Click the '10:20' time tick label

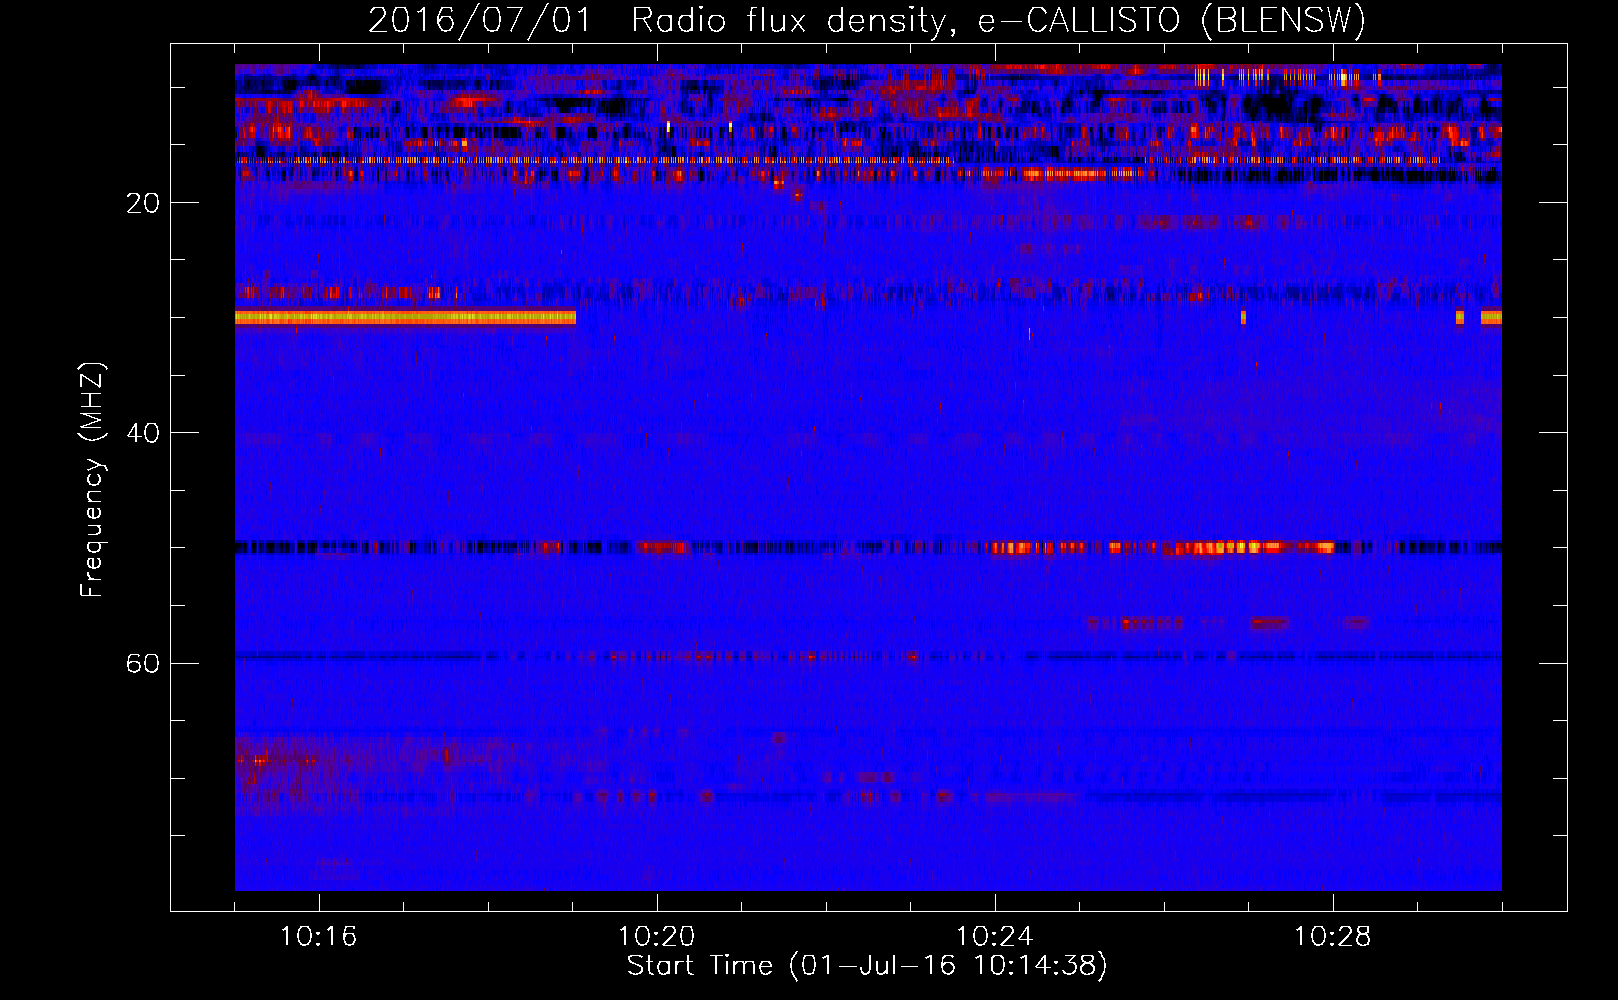[x=657, y=937]
